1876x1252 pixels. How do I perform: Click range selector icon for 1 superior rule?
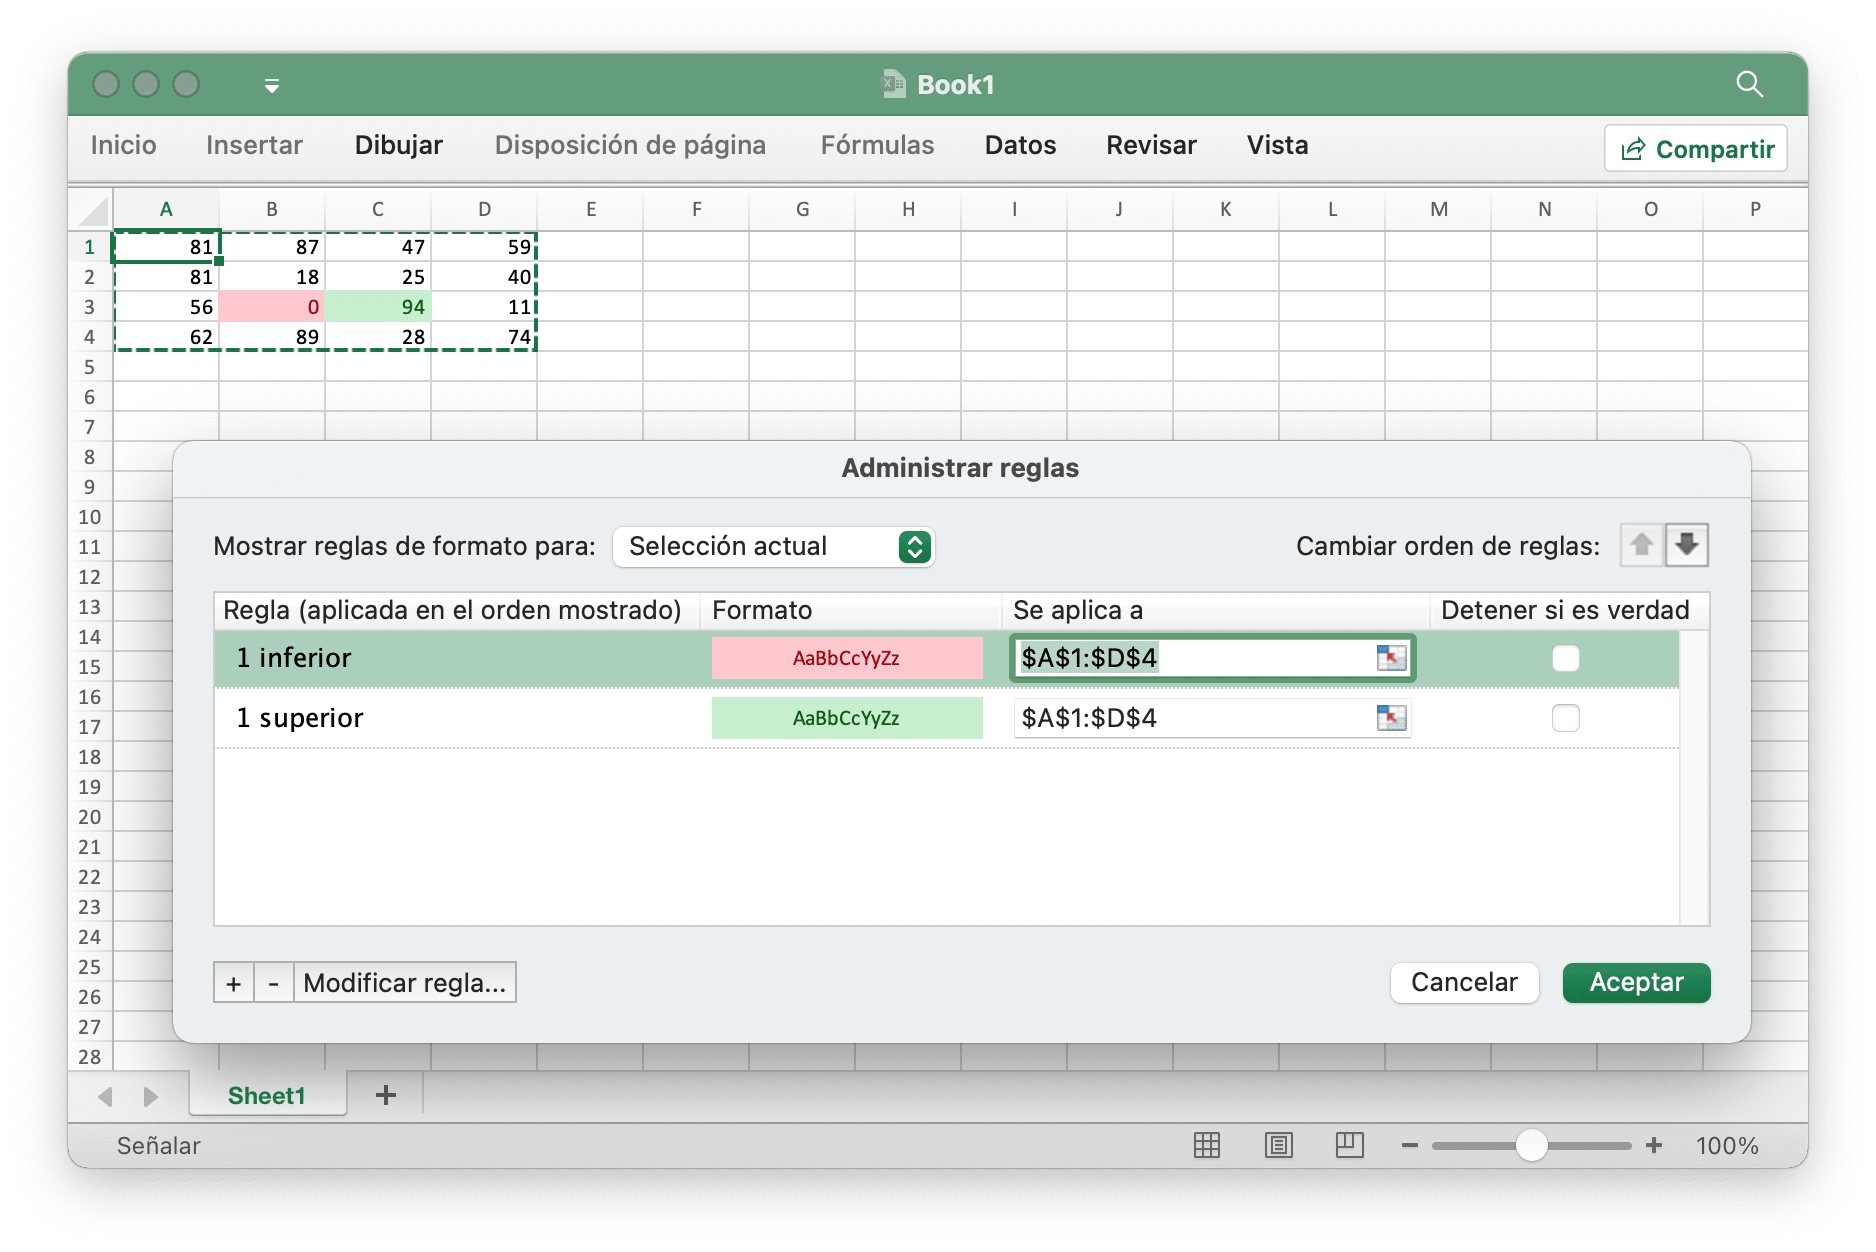pos(1391,718)
